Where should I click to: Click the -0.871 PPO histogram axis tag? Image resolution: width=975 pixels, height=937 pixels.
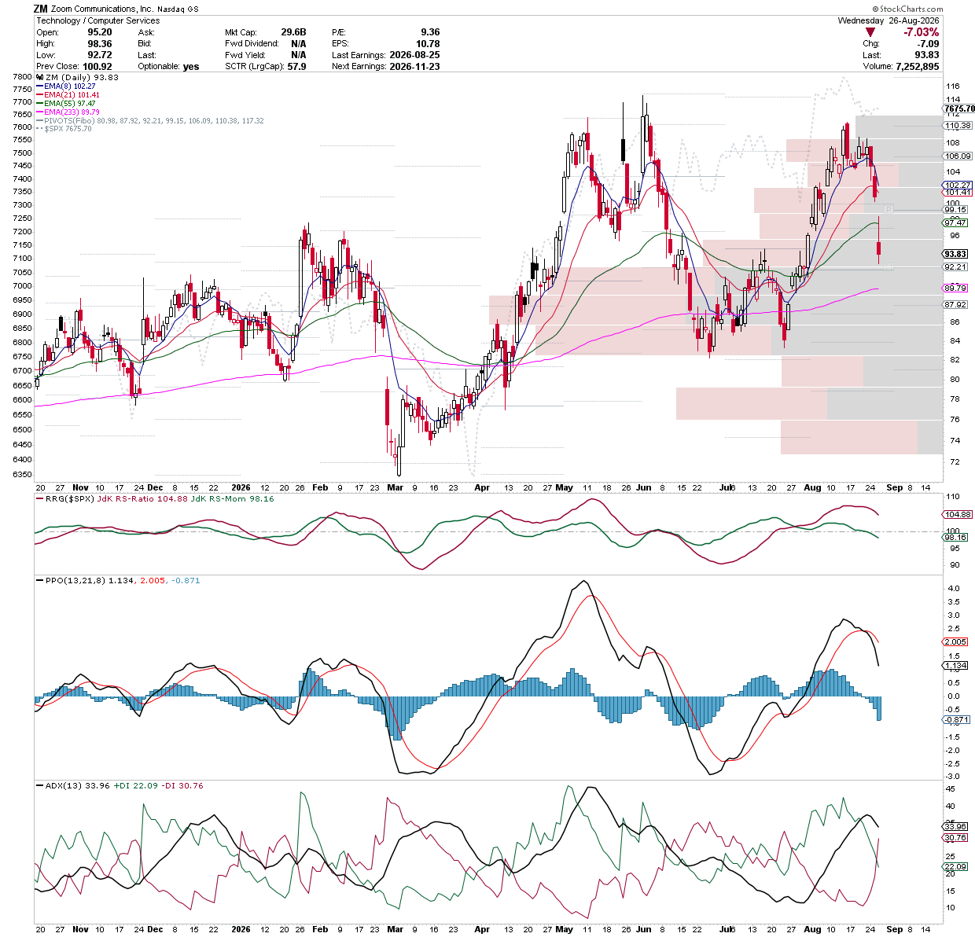[957, 720]
